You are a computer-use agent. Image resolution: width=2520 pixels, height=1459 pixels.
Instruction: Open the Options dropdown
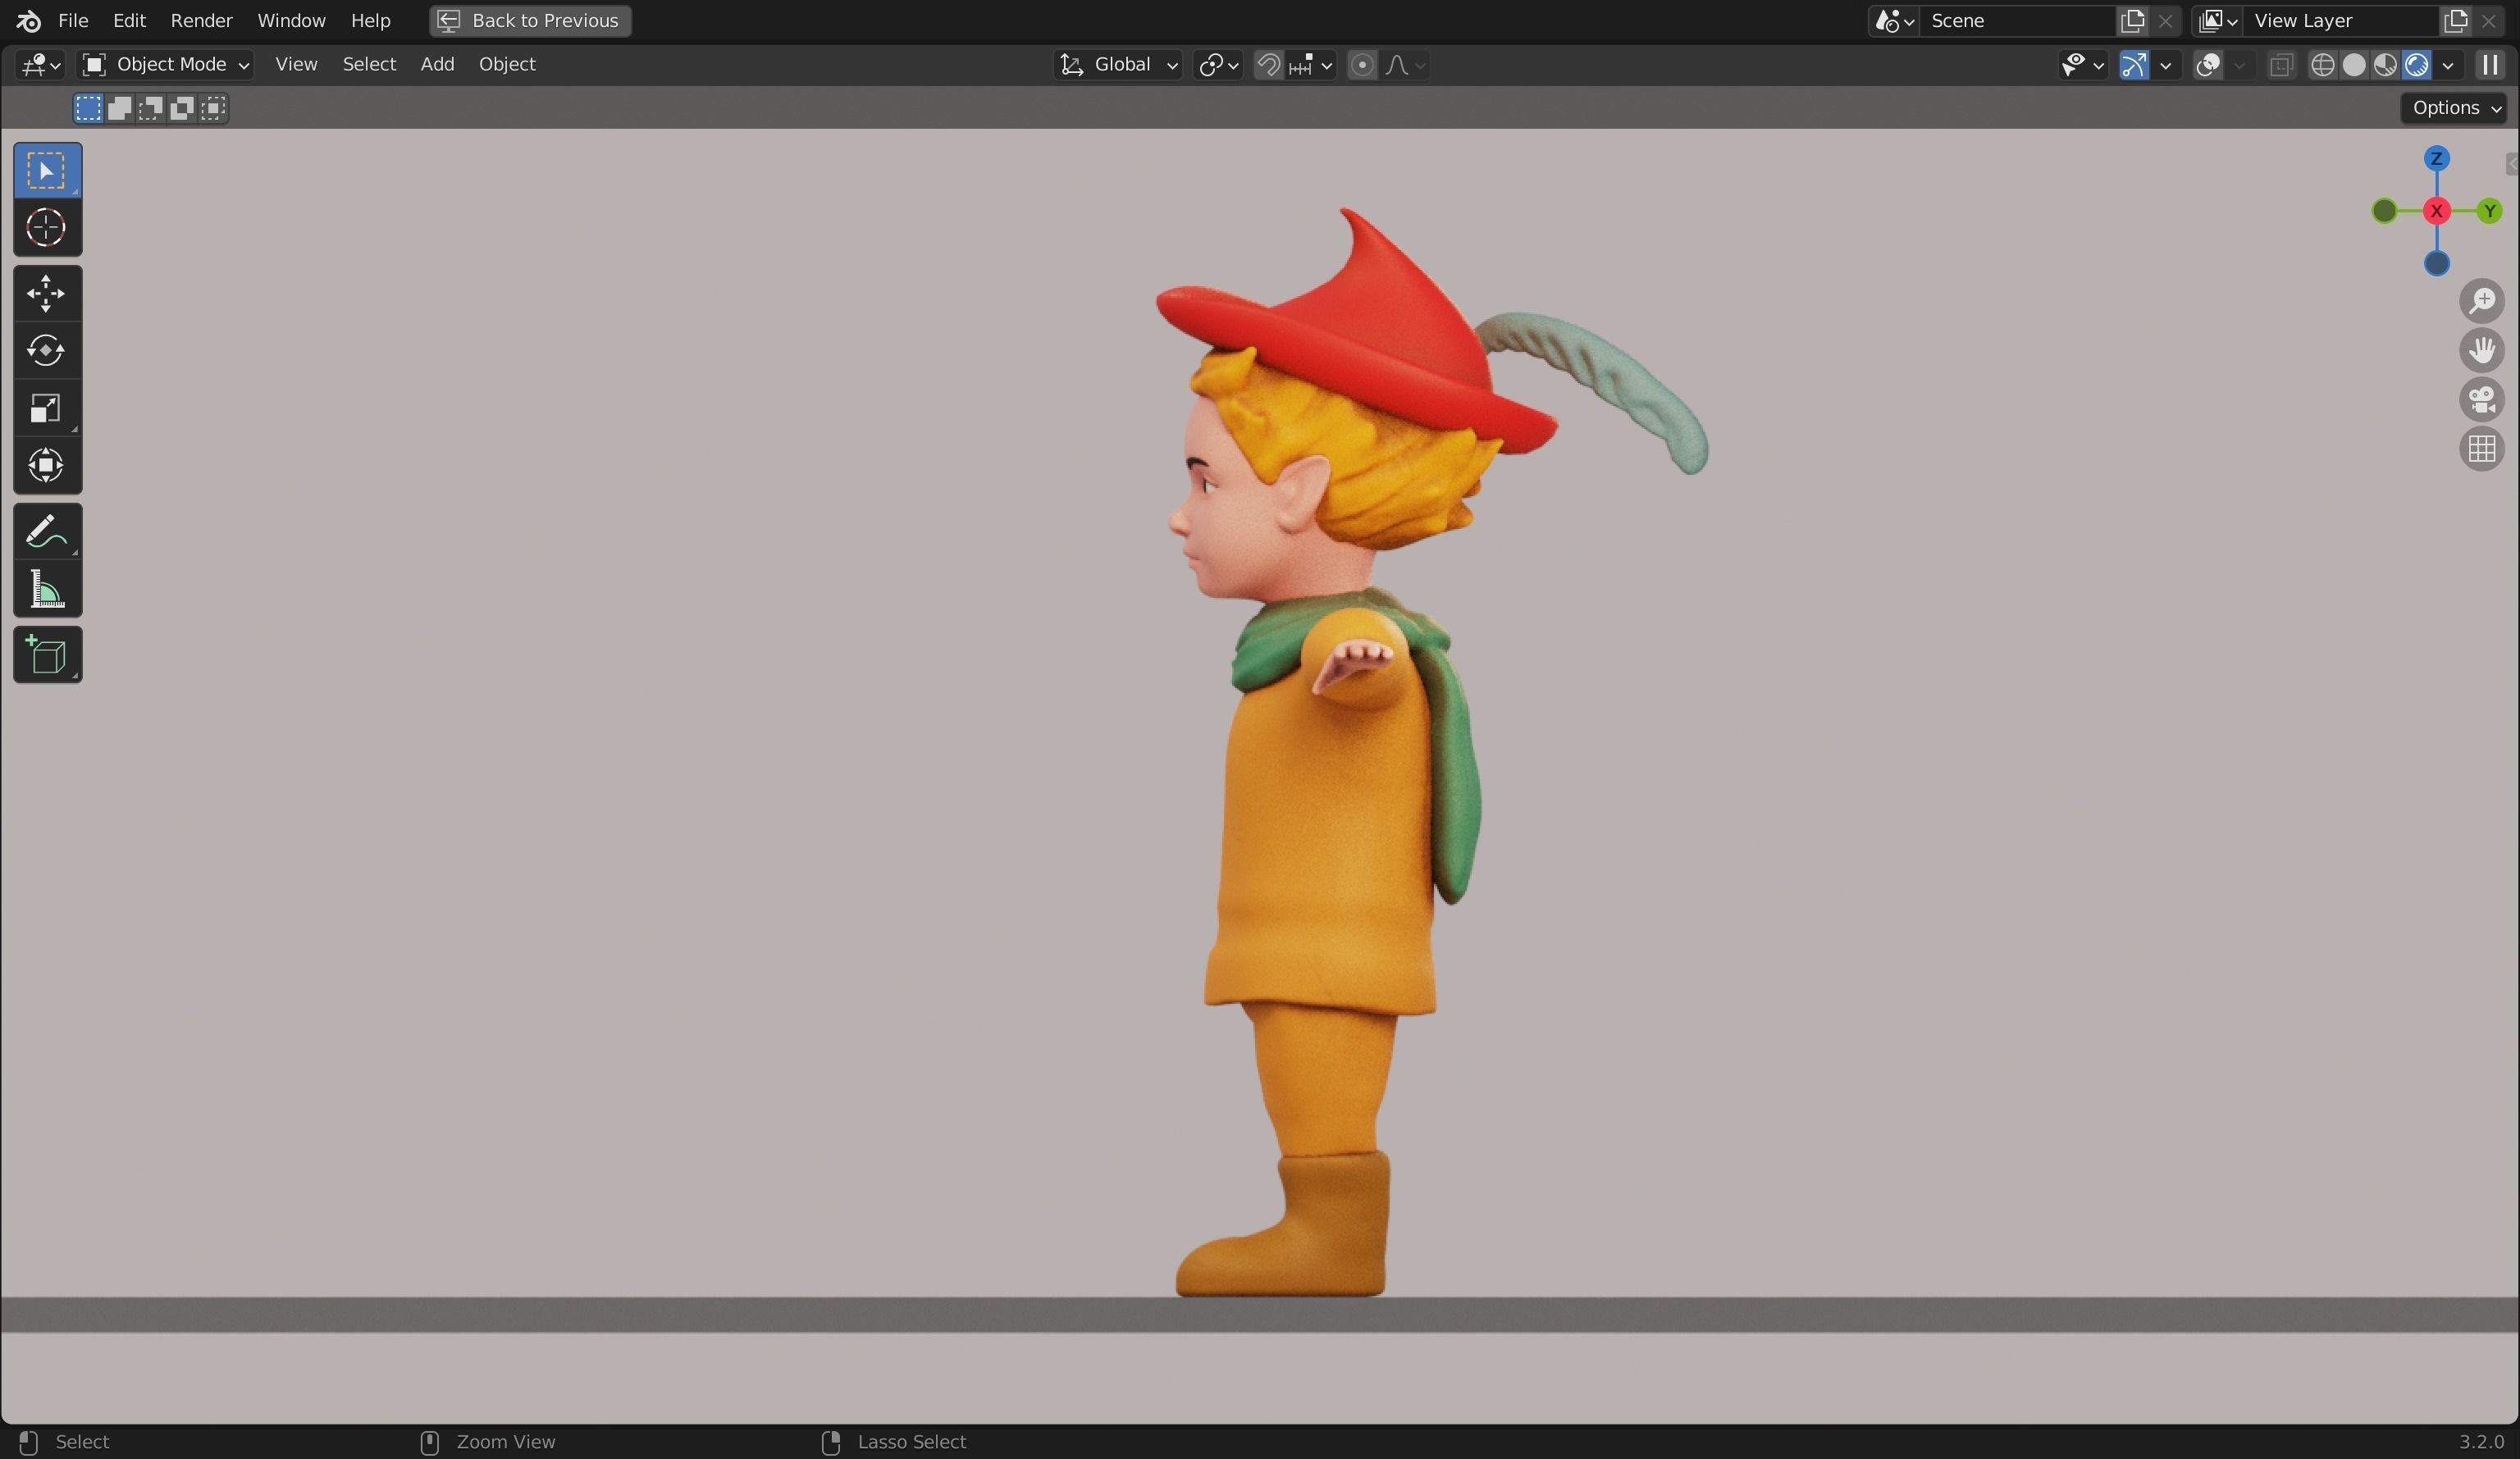[2456, 108]
